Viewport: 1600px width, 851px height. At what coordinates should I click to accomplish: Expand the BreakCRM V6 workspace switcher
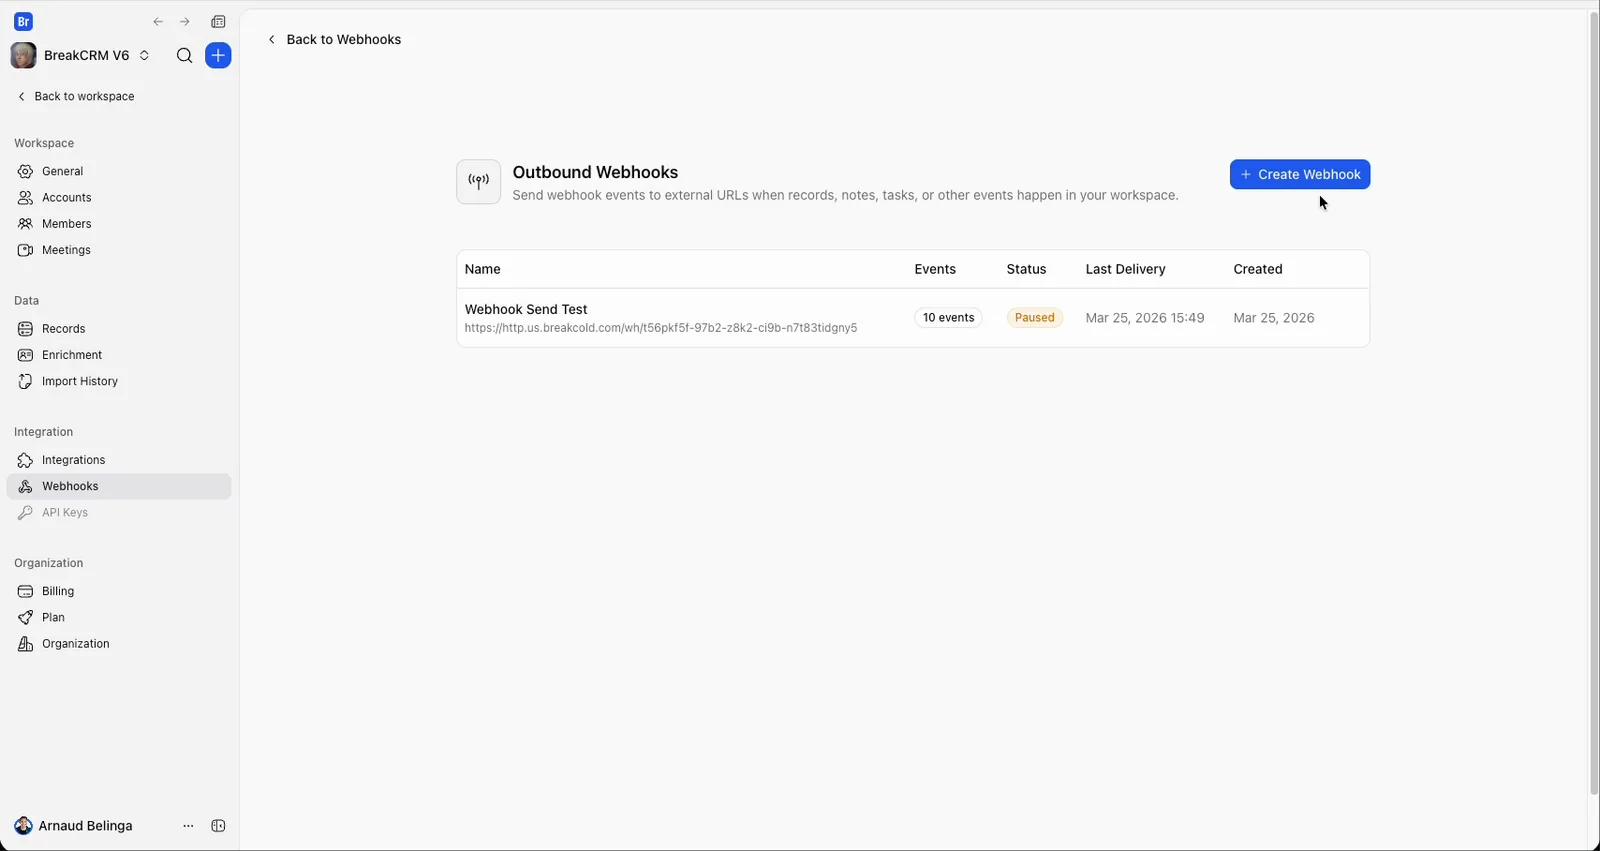[x=144, y=56]
